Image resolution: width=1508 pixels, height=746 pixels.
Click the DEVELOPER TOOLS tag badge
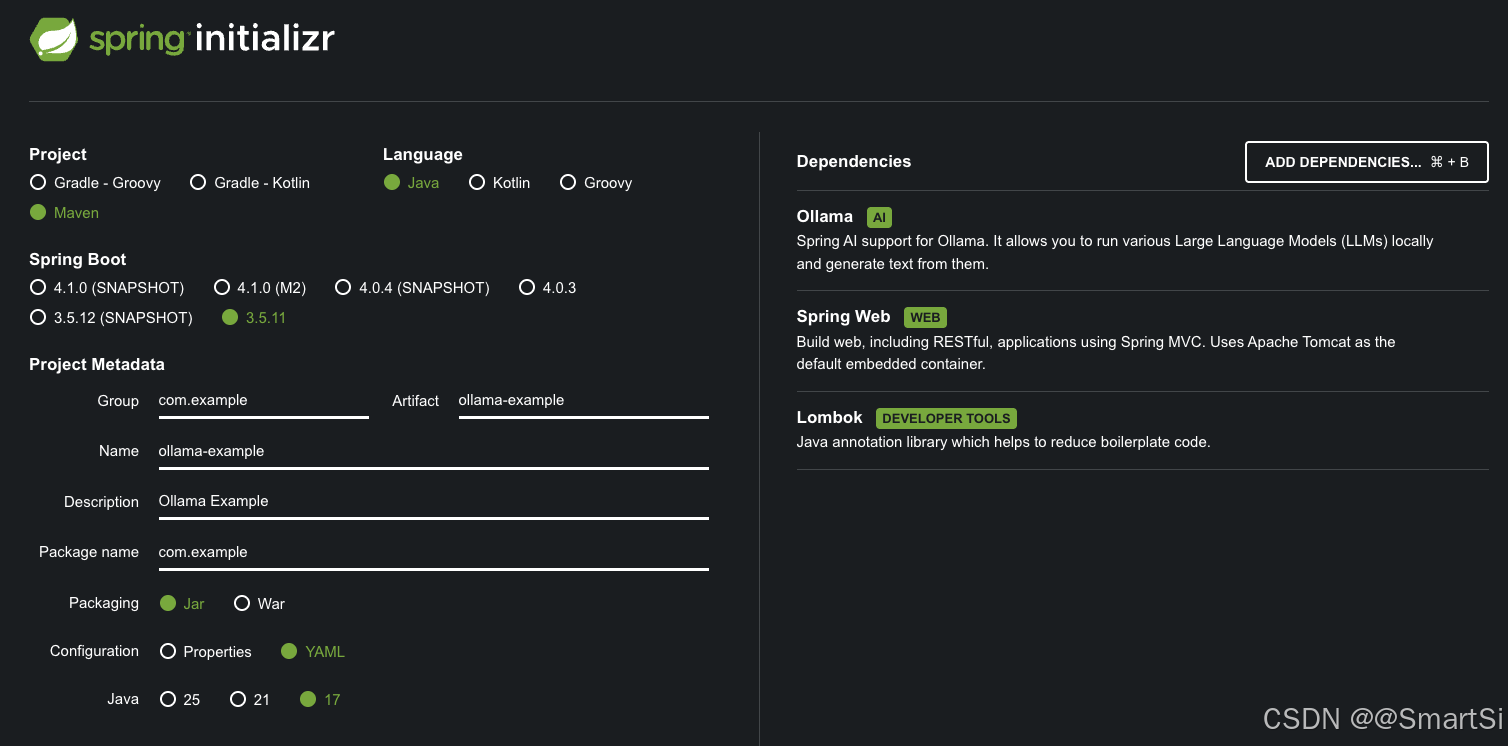946,419
